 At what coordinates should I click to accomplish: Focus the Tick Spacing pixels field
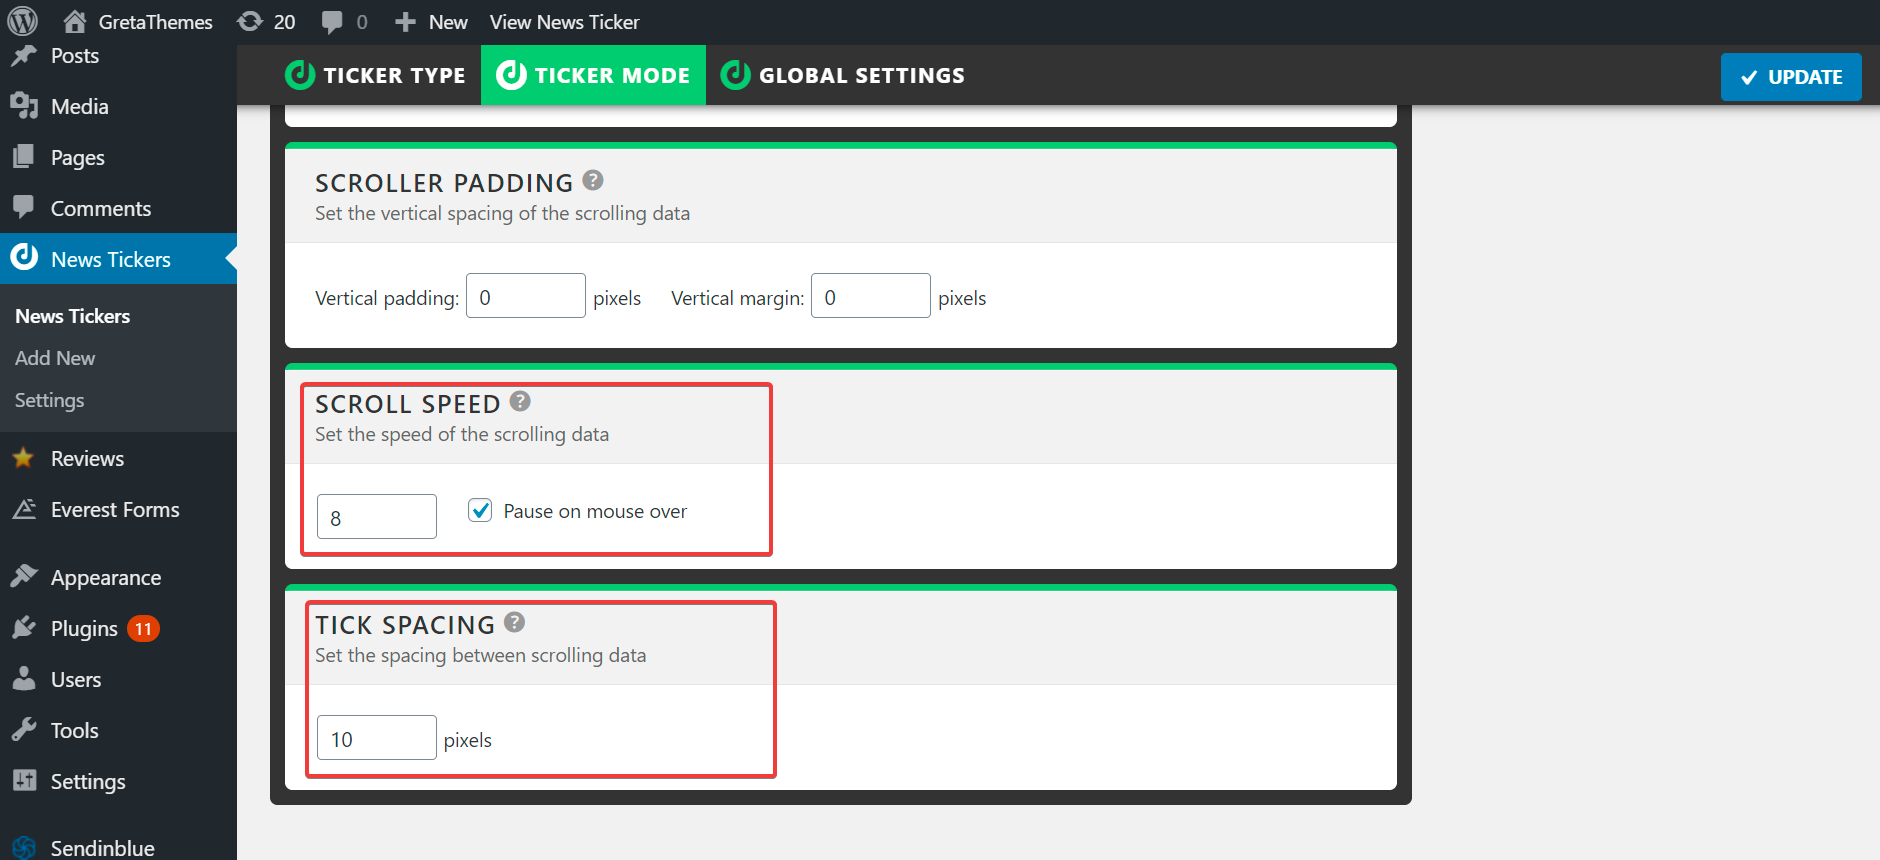pos(377,738)
